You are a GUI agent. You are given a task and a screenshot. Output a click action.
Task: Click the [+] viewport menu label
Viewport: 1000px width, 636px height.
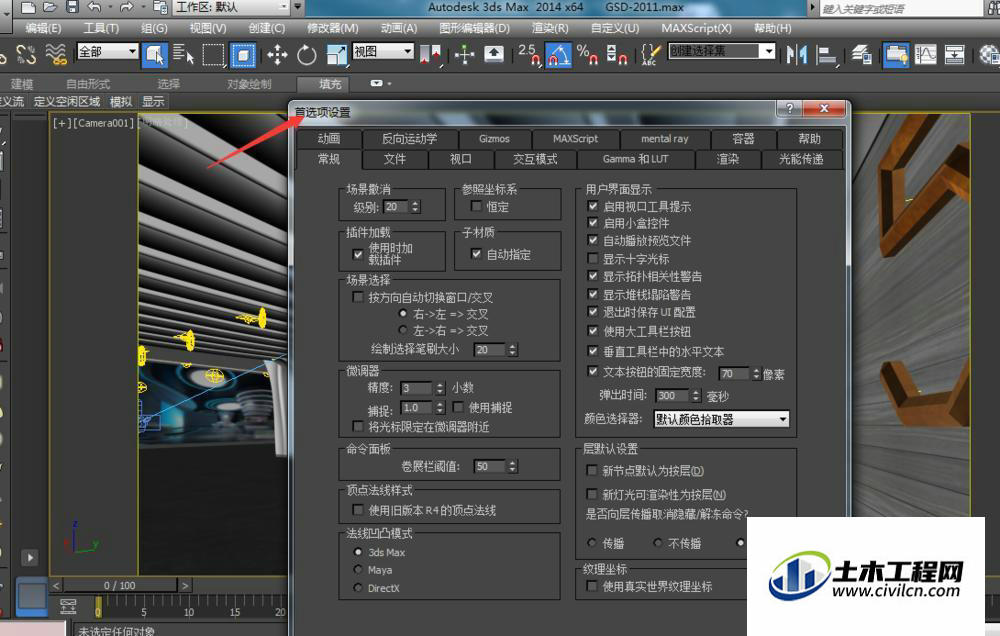click(x=62, y=122)
